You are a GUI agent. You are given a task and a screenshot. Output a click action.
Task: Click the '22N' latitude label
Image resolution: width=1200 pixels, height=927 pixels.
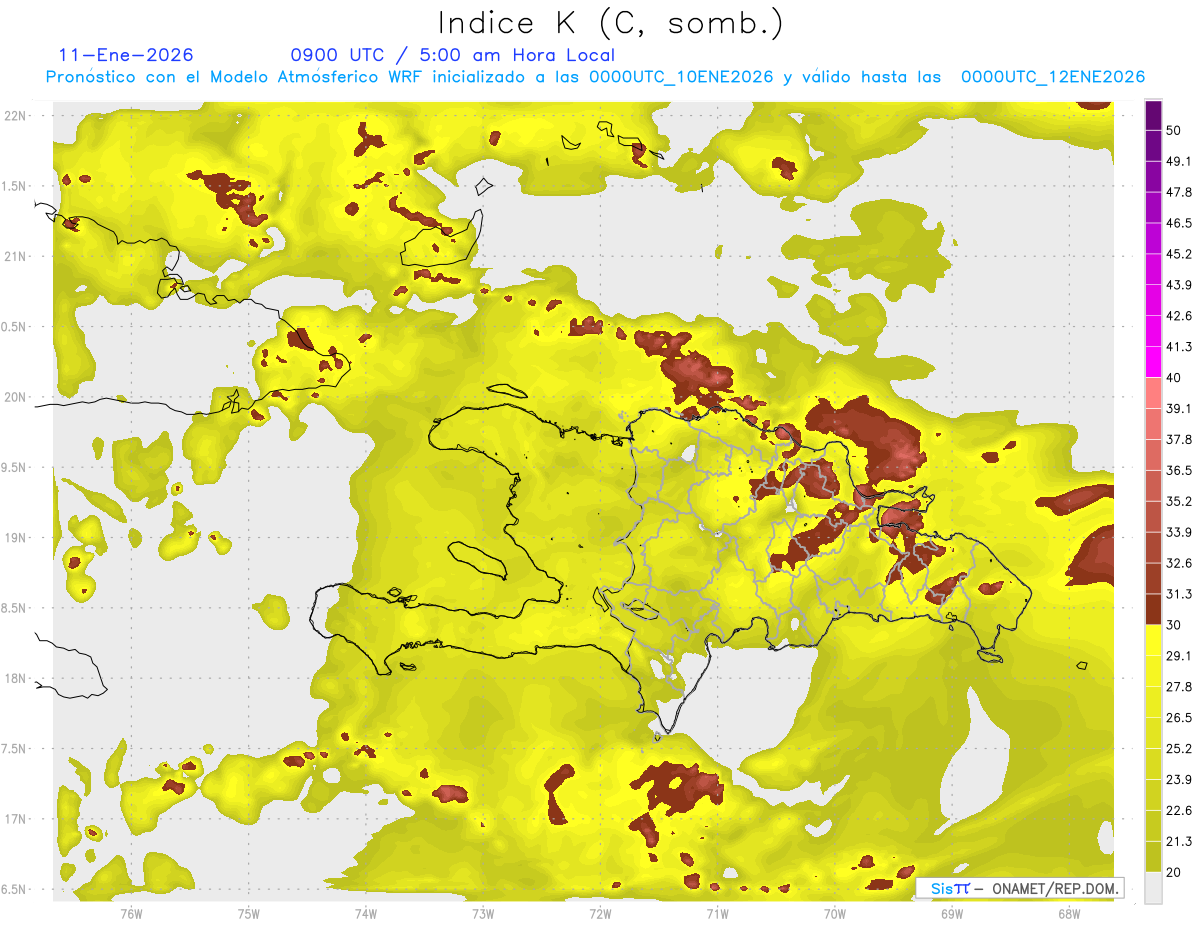[15, 115]
